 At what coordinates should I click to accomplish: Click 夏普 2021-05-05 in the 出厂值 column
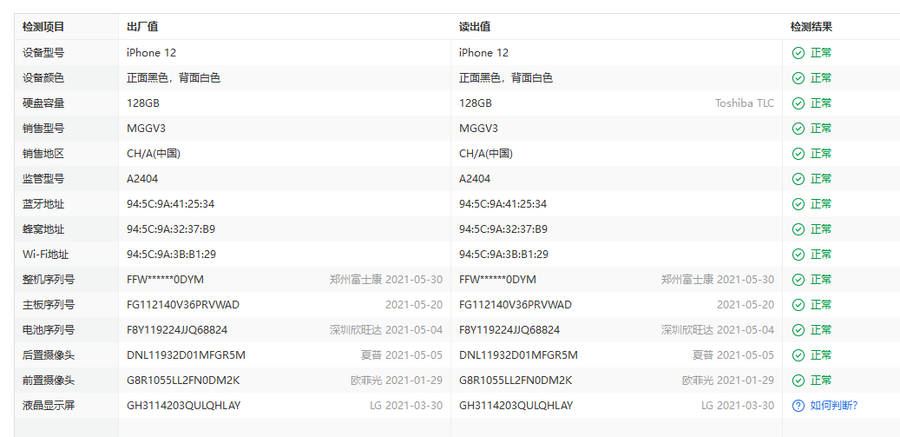(402, 355)
